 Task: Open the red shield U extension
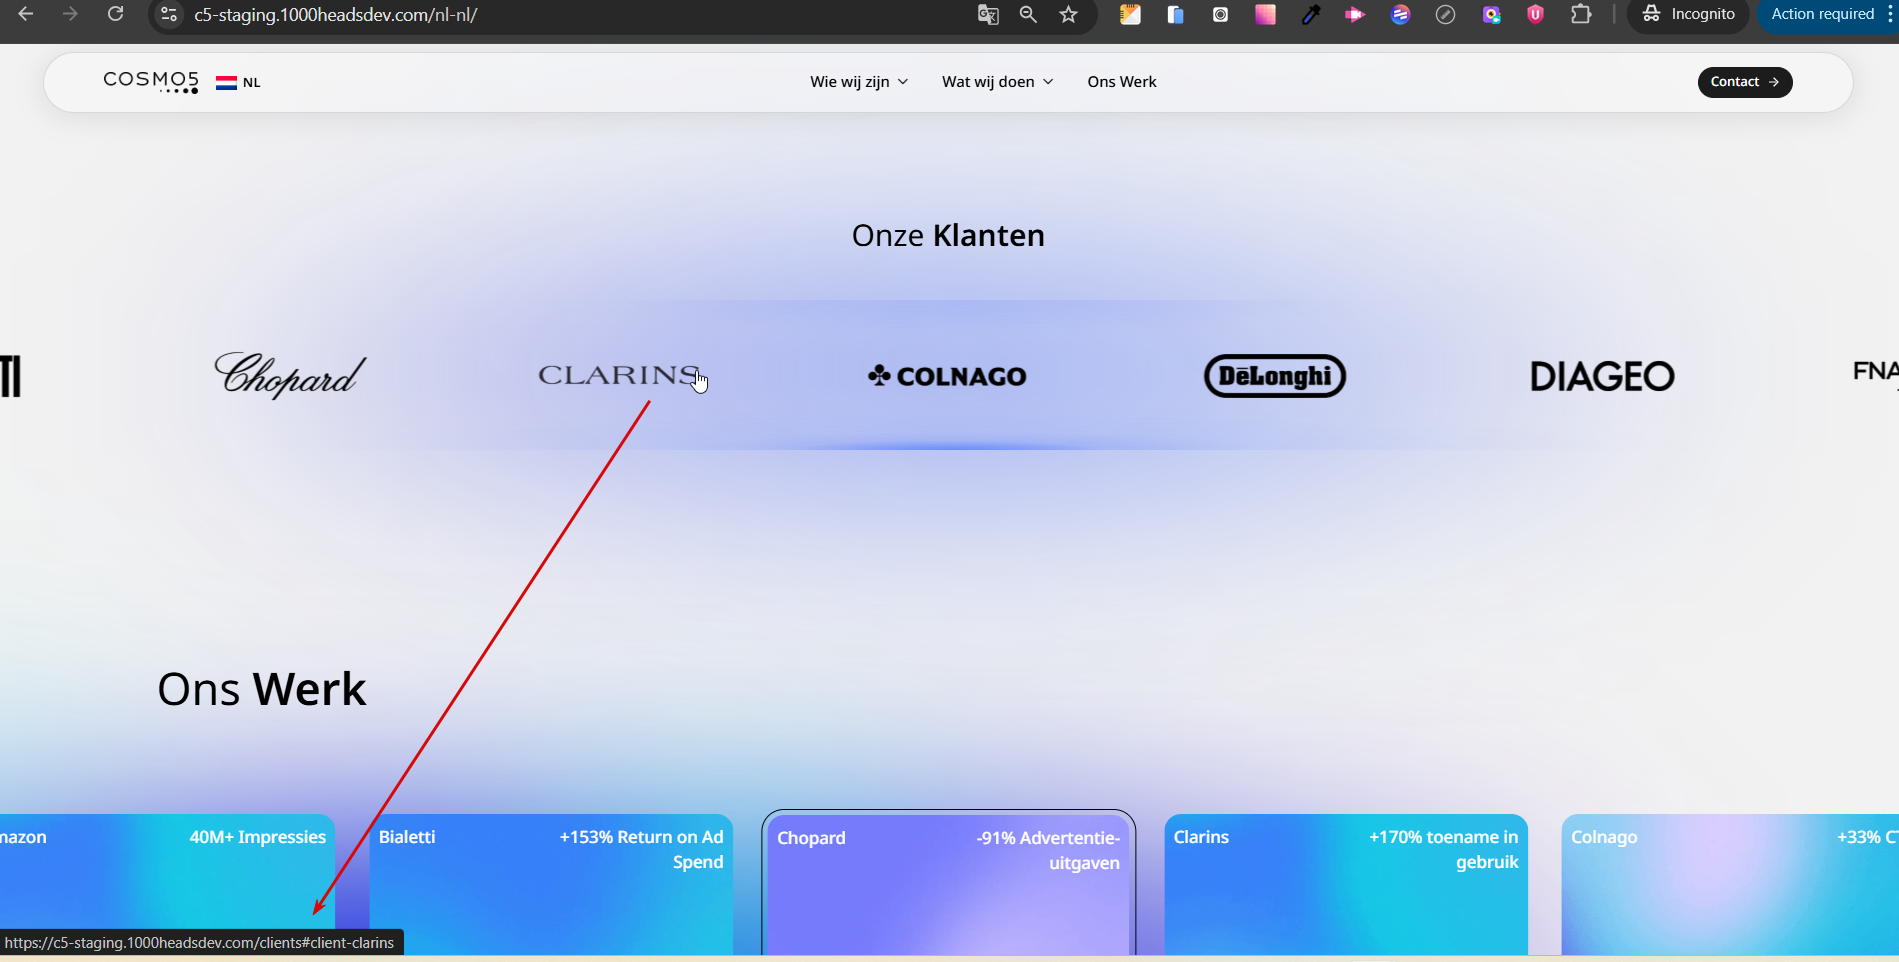(x=1536, y=15)
